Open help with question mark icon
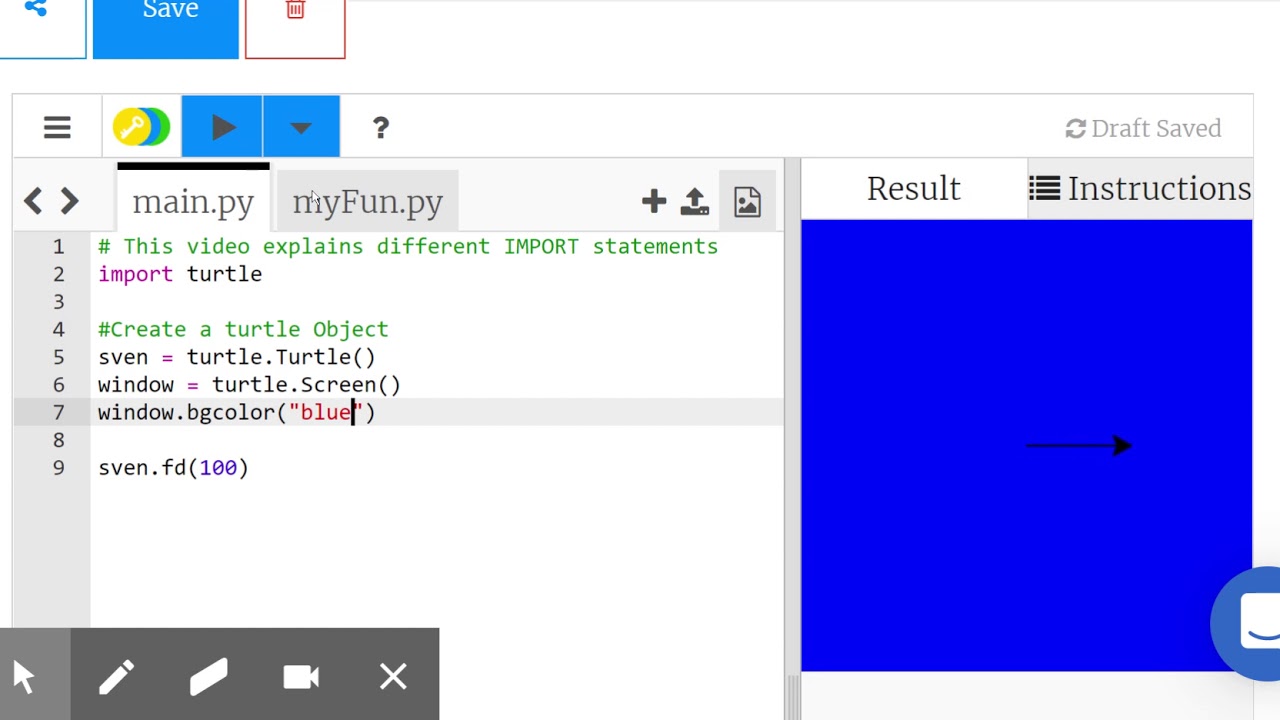The image size is (1280, 720). pyautogui.click(x=380, y=128)
